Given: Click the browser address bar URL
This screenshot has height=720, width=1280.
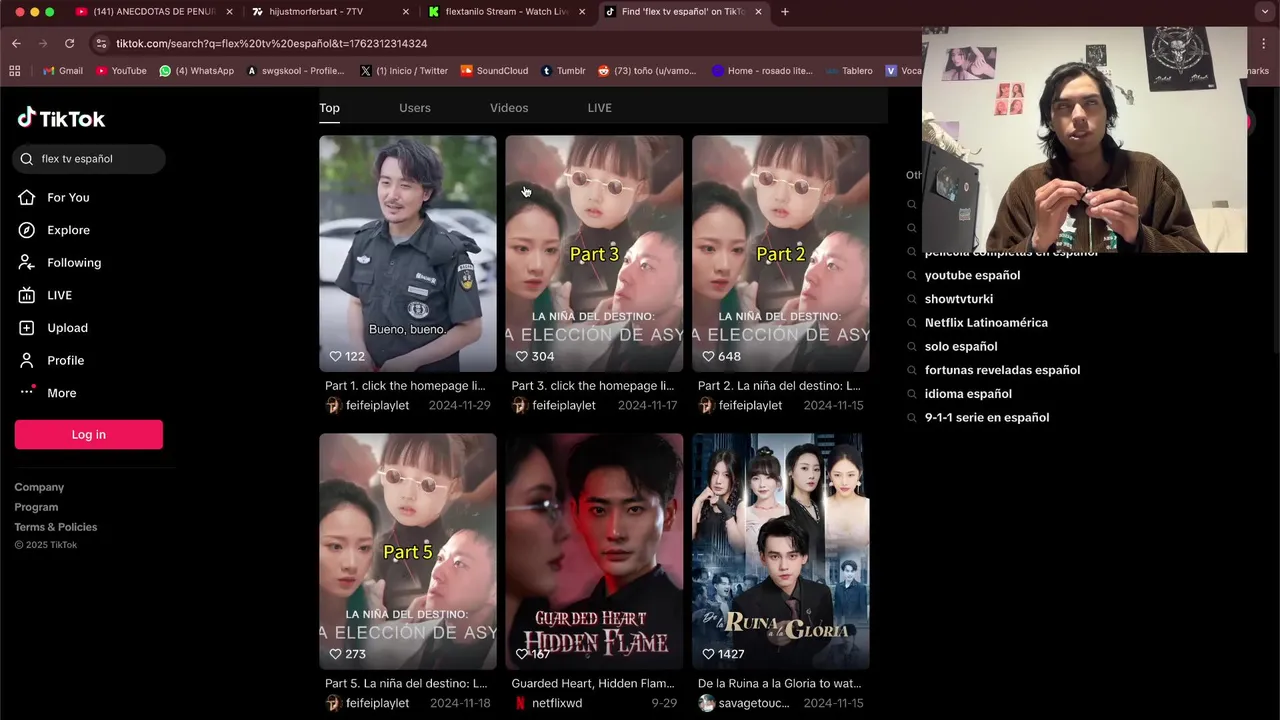Looking at the screenshot, I should [271, 44].
